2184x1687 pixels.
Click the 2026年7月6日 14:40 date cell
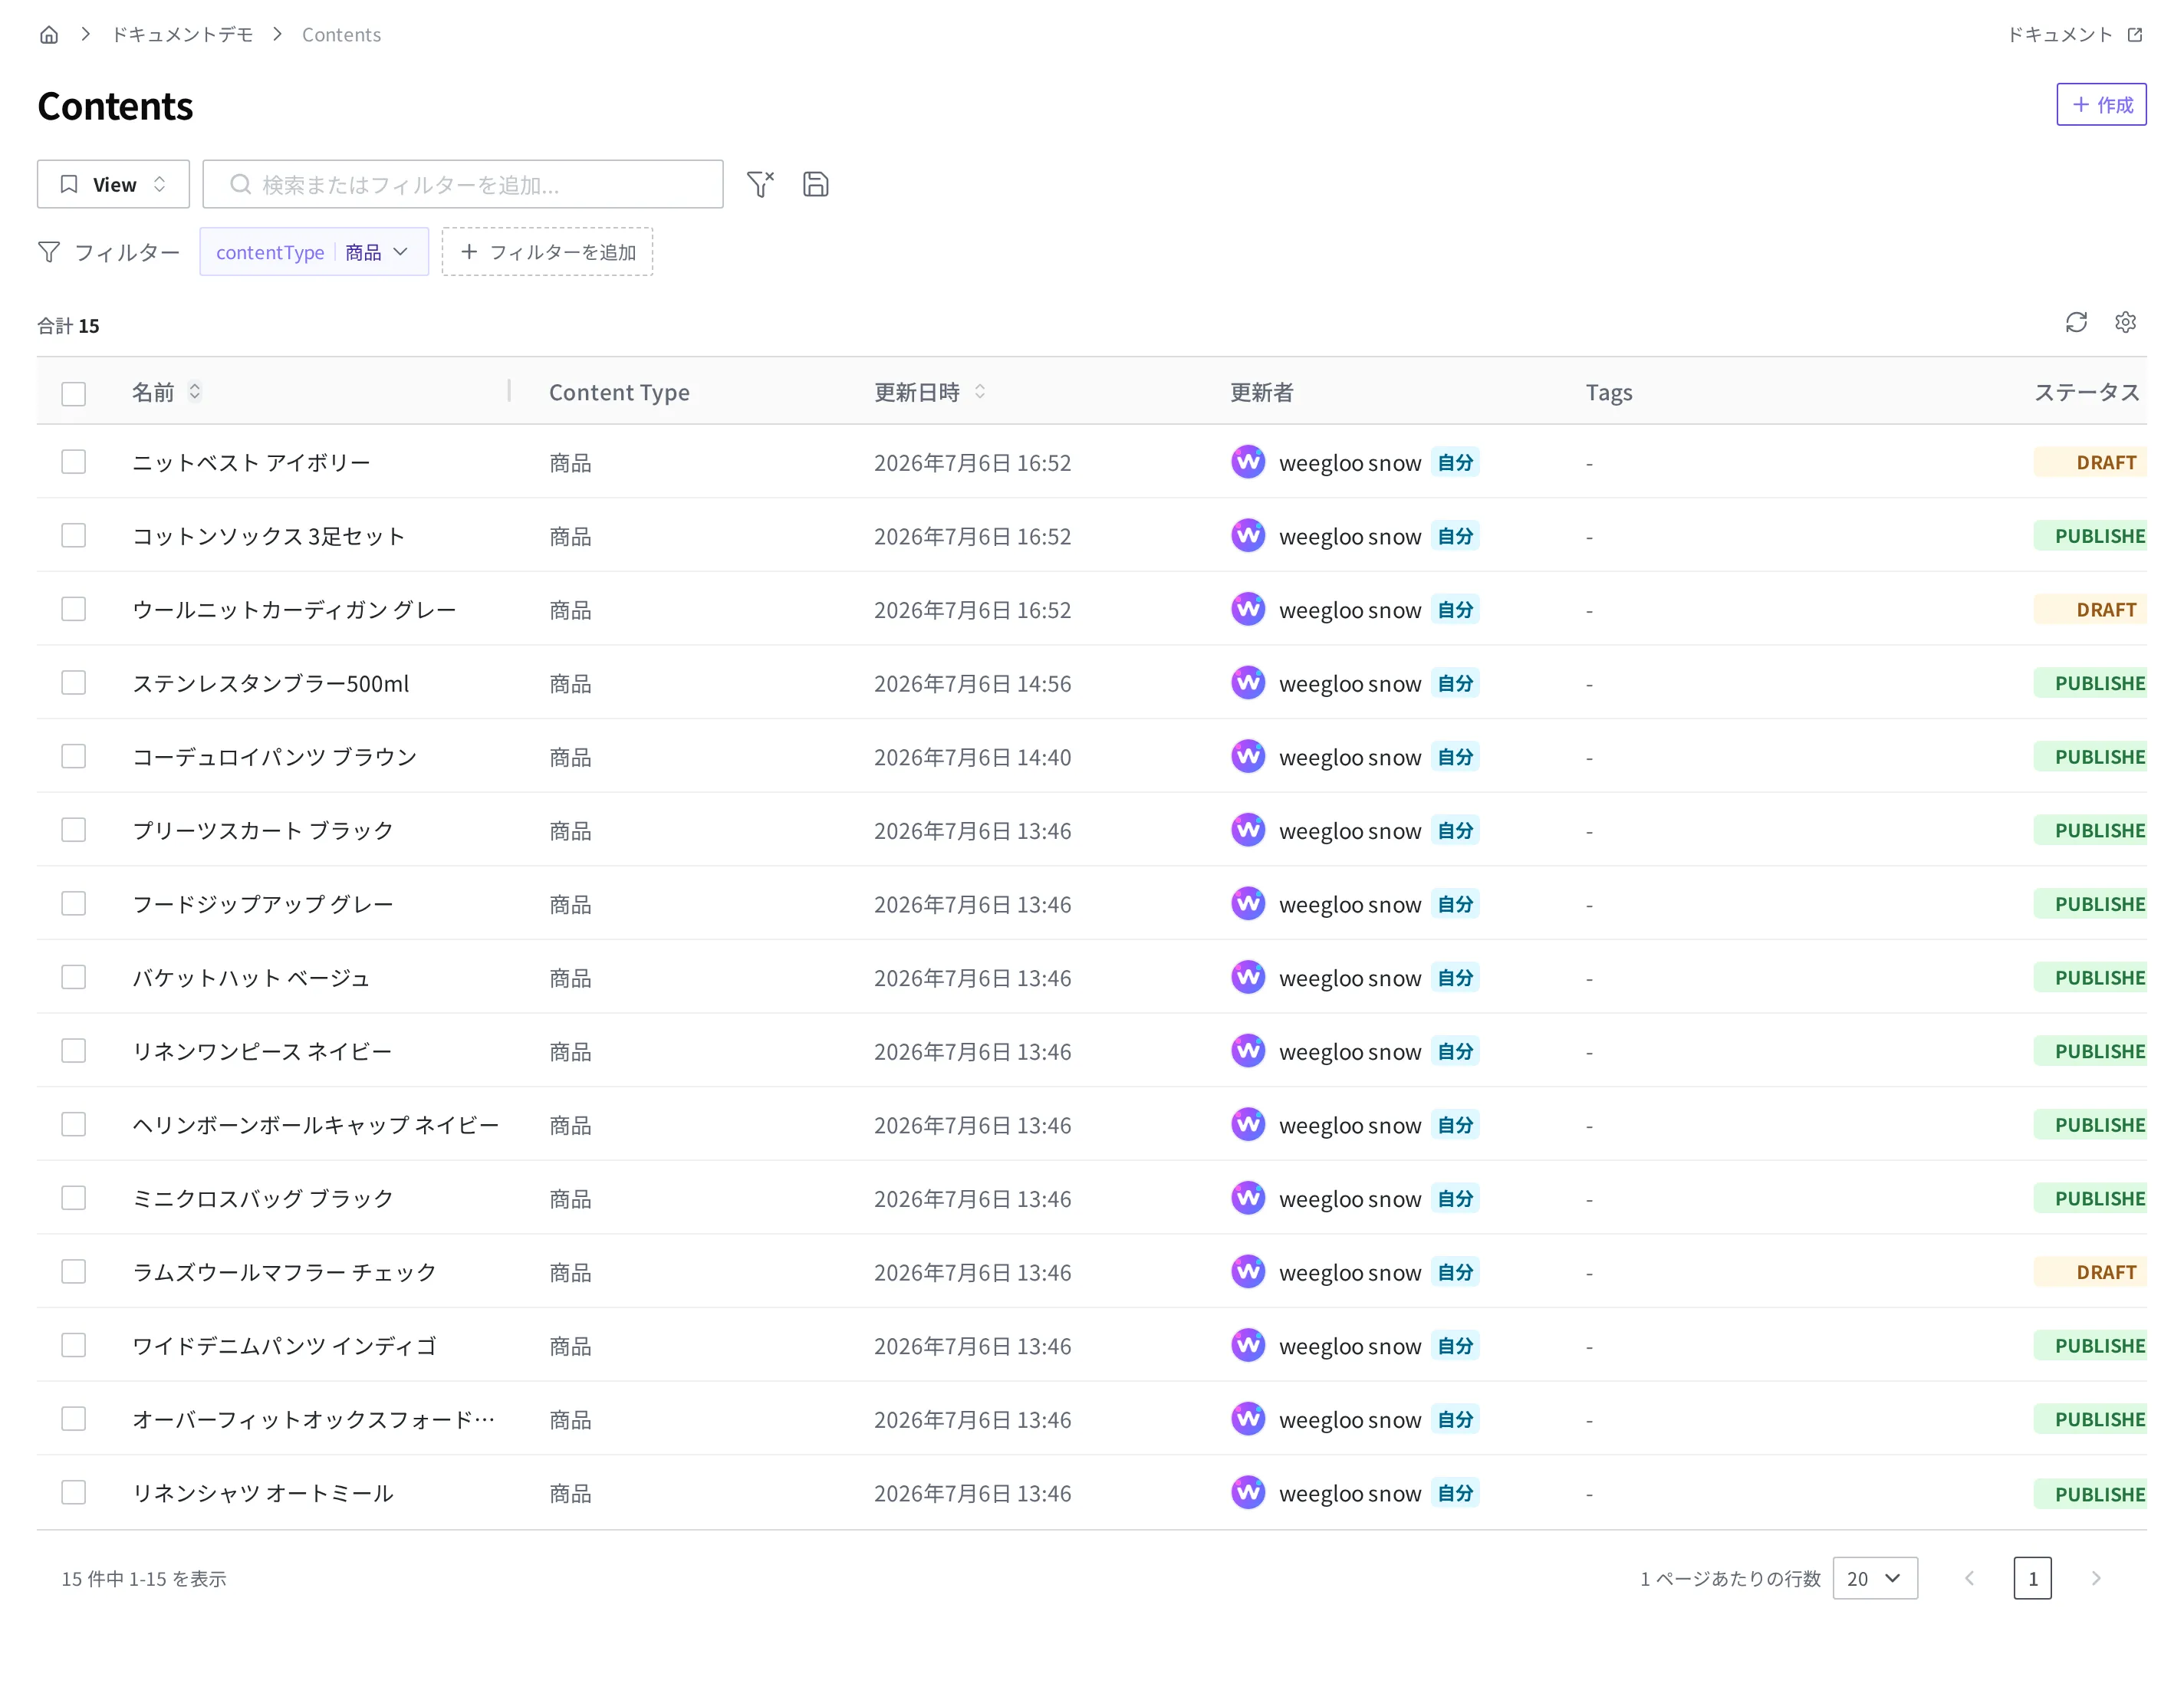(972, 757)
